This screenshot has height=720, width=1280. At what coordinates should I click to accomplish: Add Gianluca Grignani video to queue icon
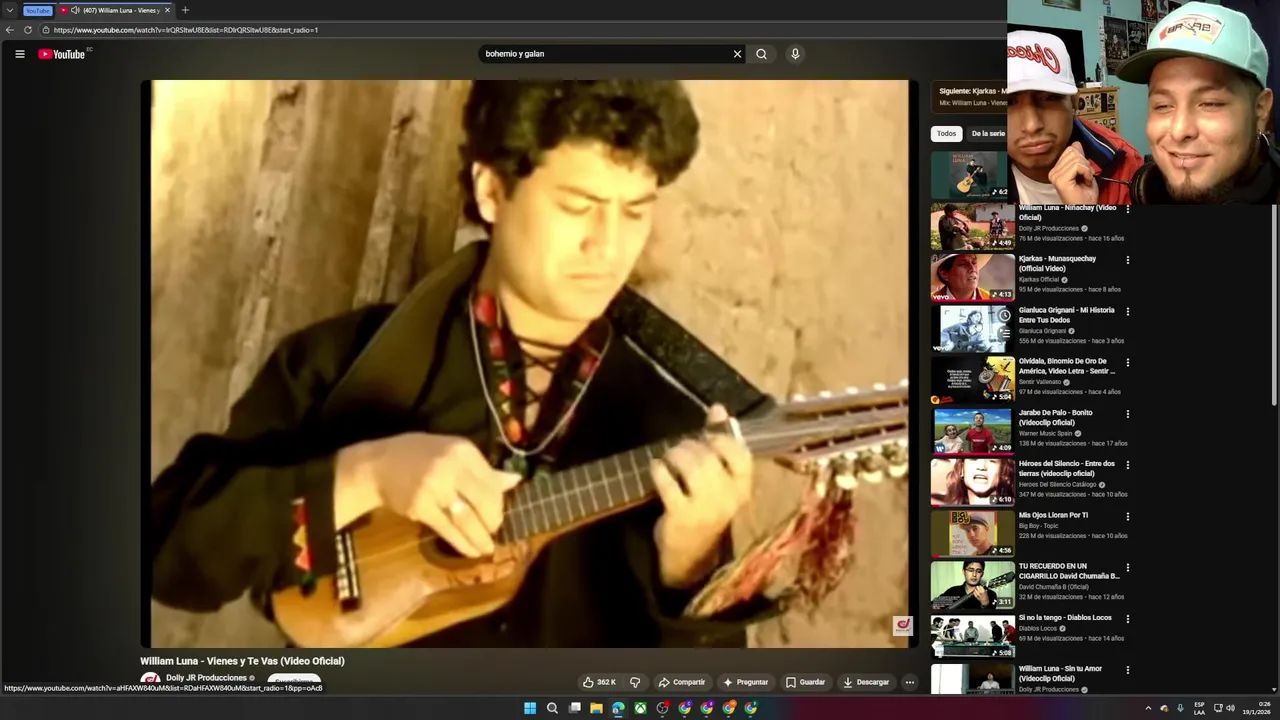1004,334
